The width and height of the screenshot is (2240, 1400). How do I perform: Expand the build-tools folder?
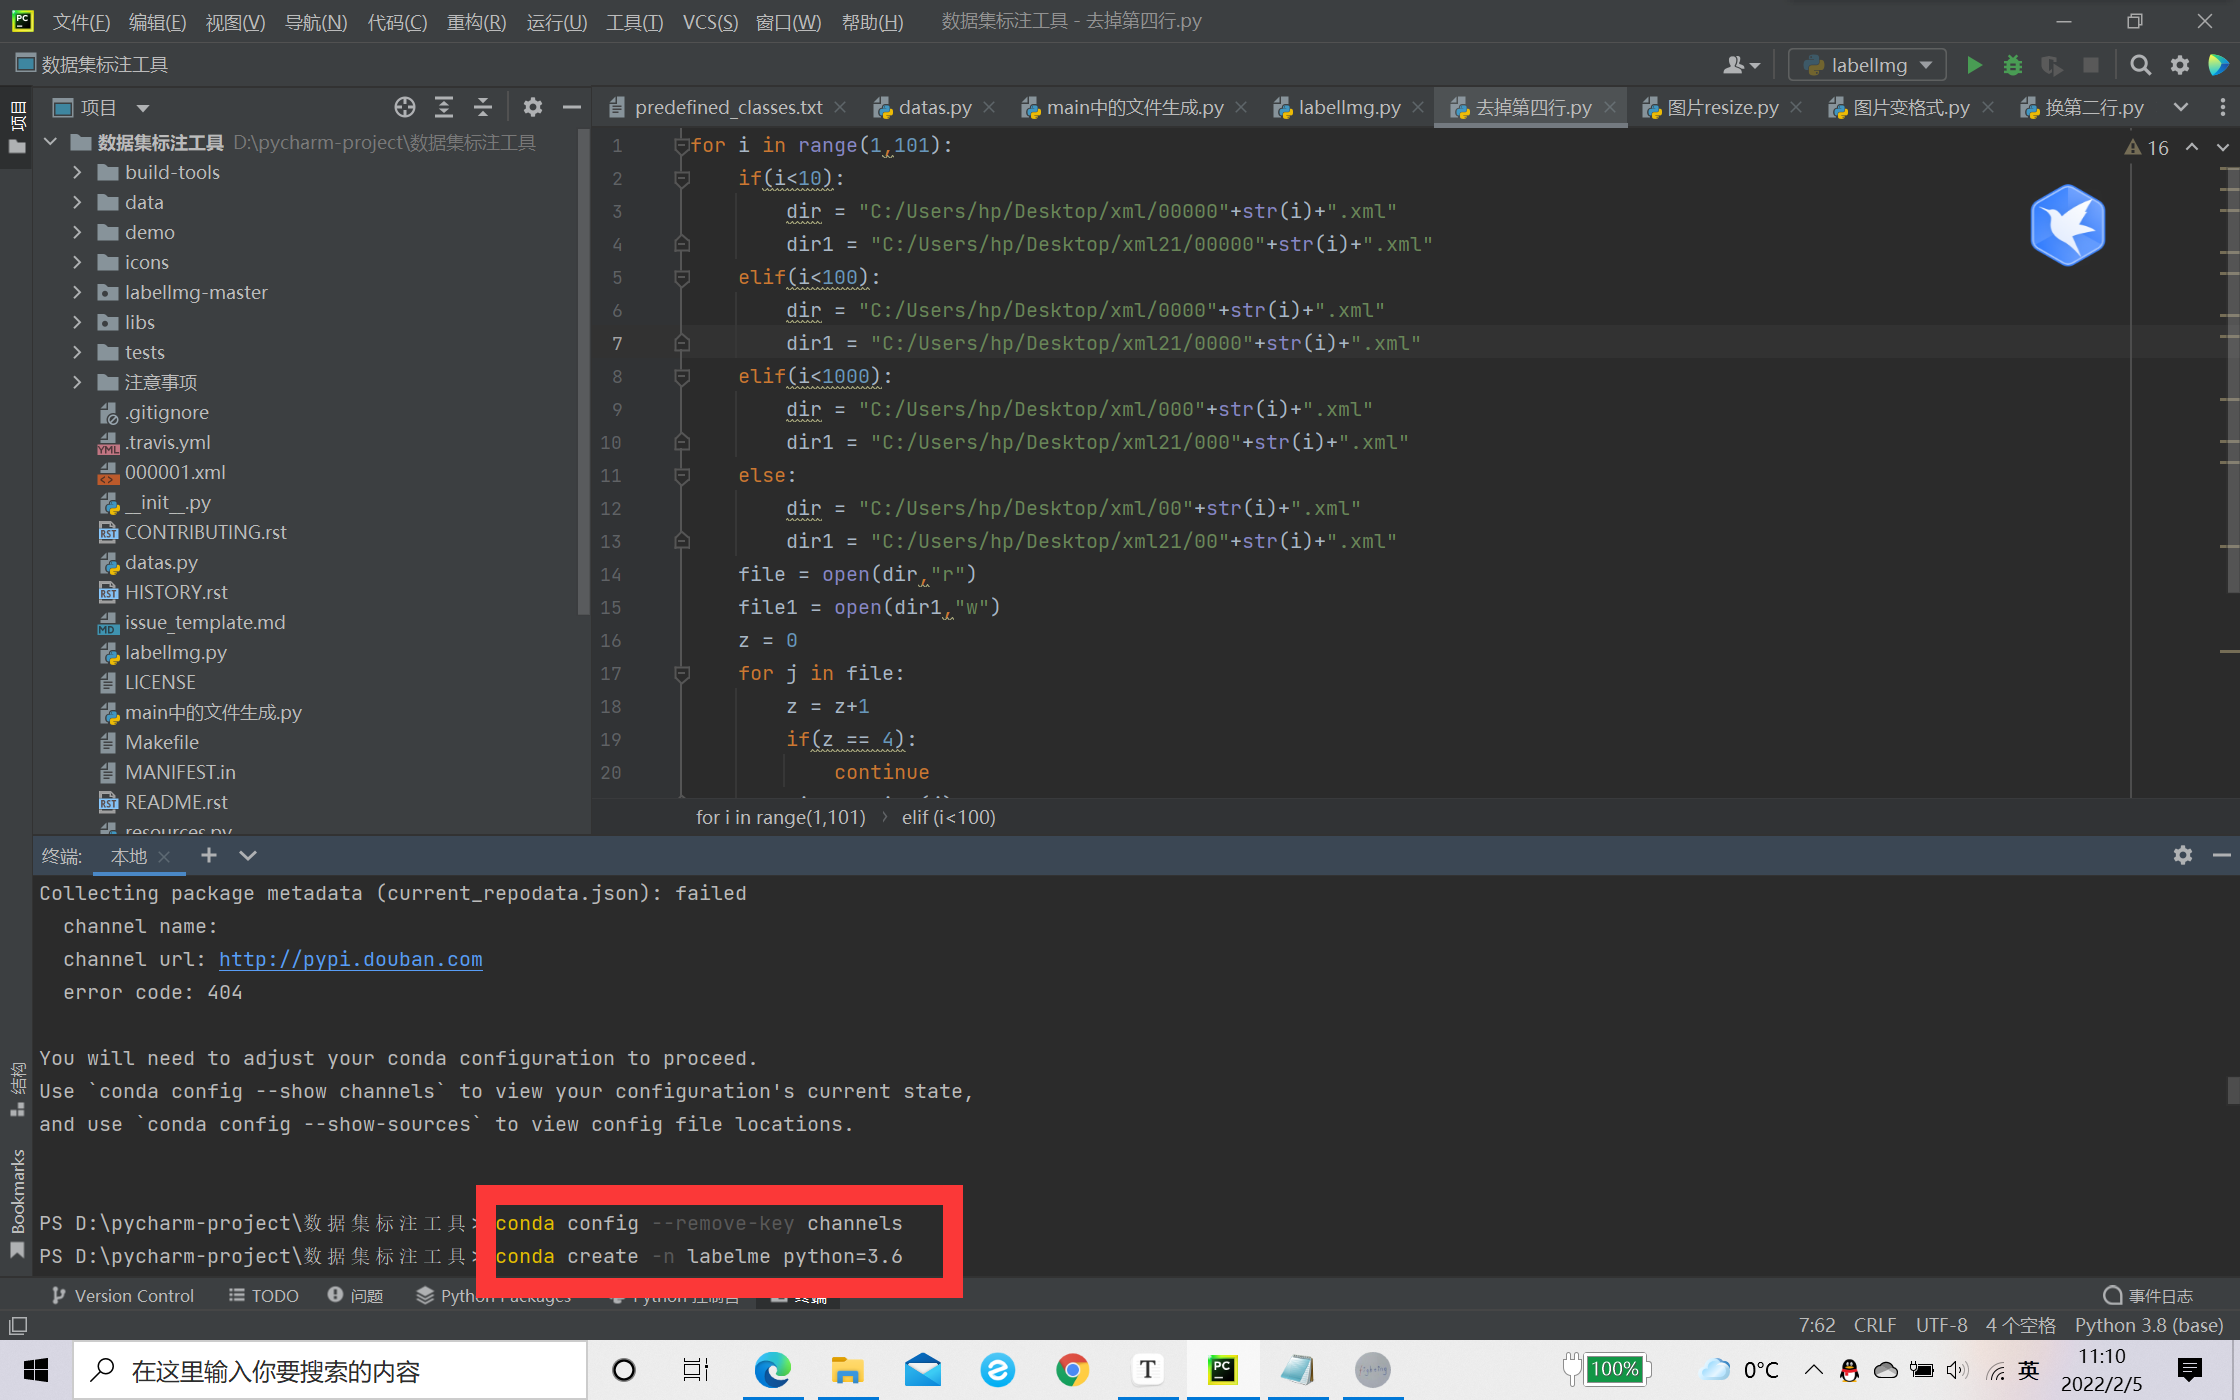(77, 172)
